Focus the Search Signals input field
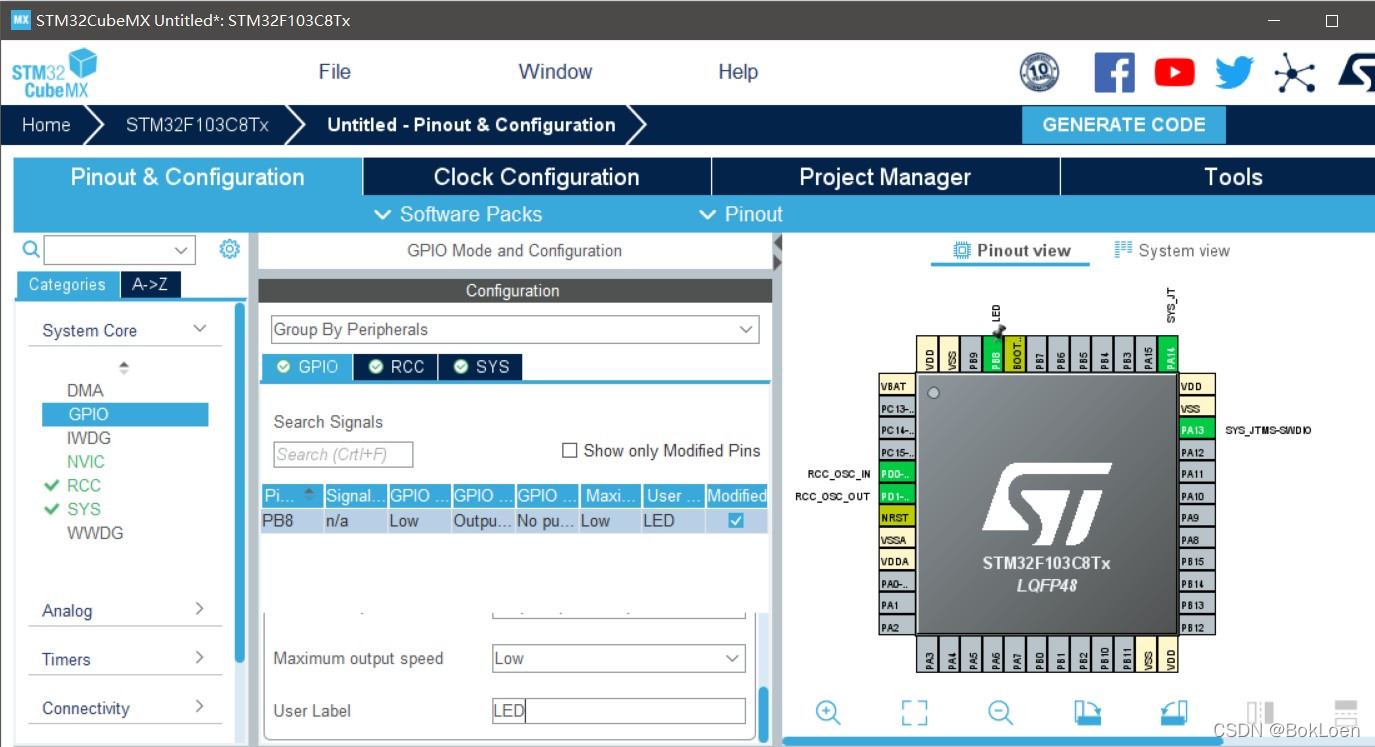This screenshot has height=747, width=1375. (x=343, y=455)
